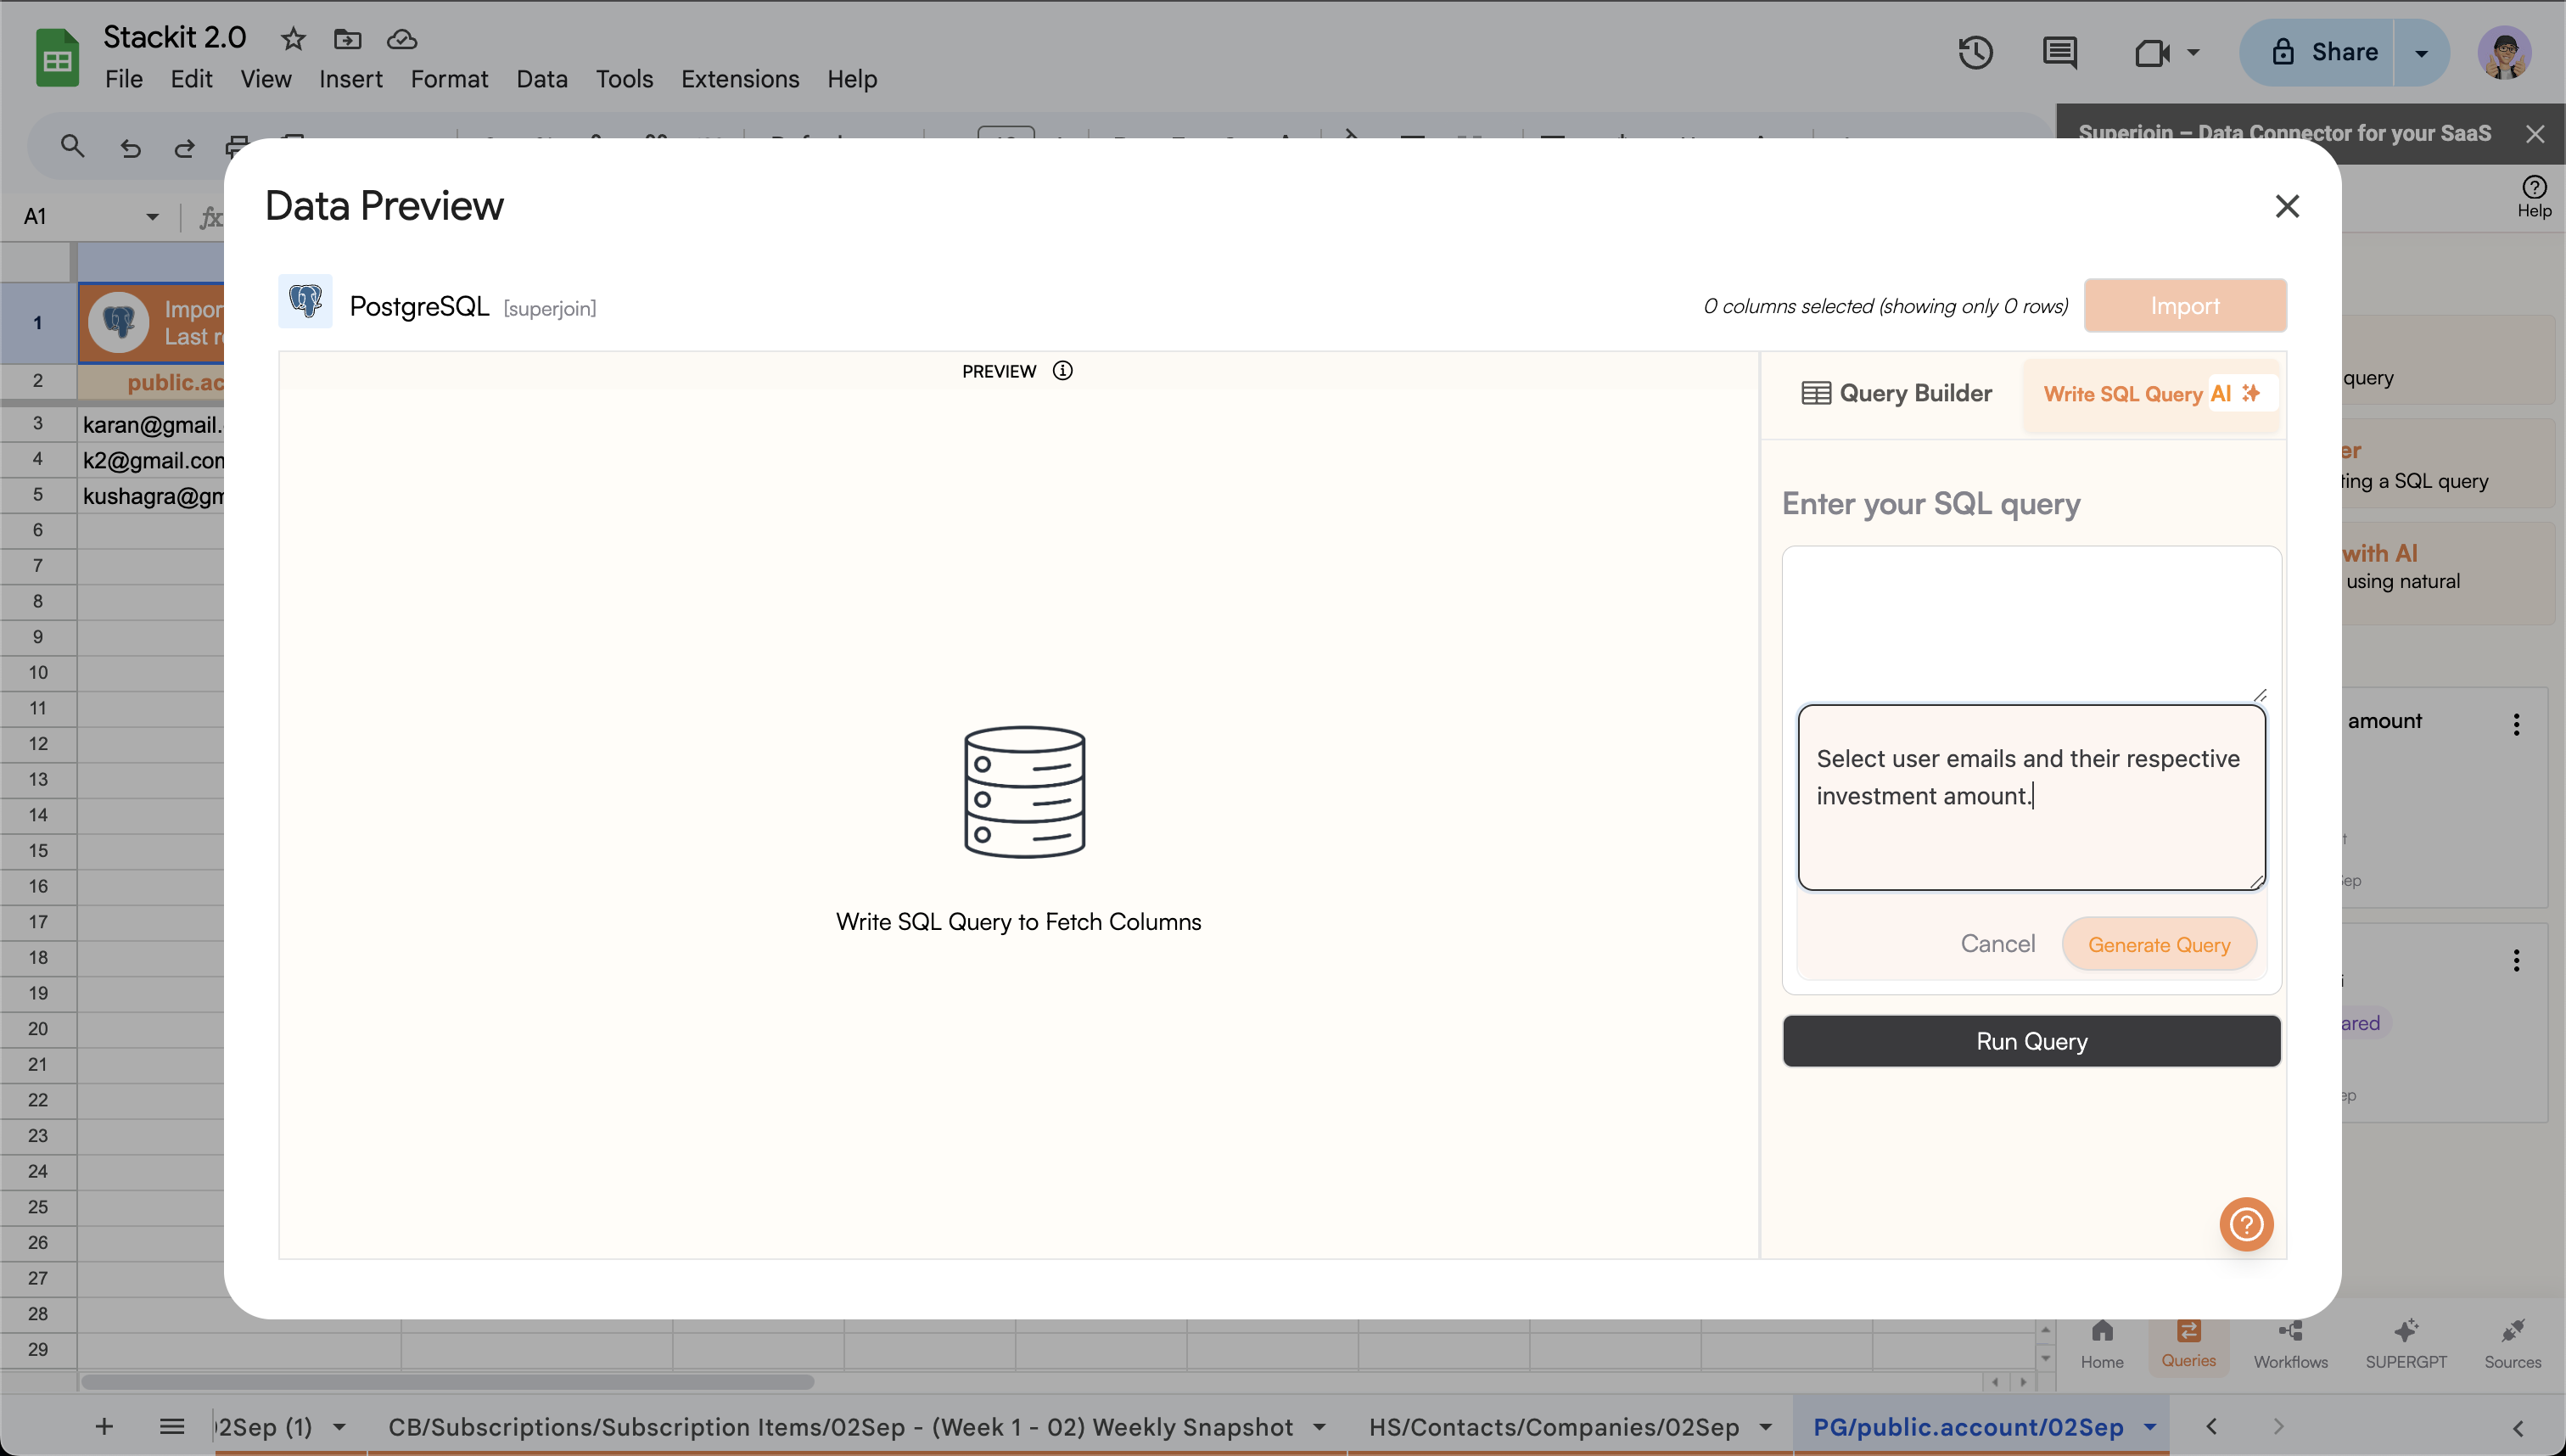Open the comments icon in header
The height and width of the screenshot is (1456, 2566).
coord(2059,52)
